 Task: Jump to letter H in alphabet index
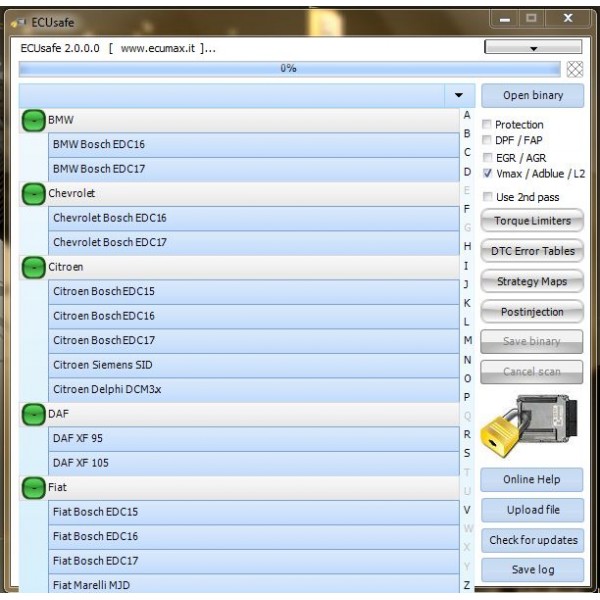point(467,246)
